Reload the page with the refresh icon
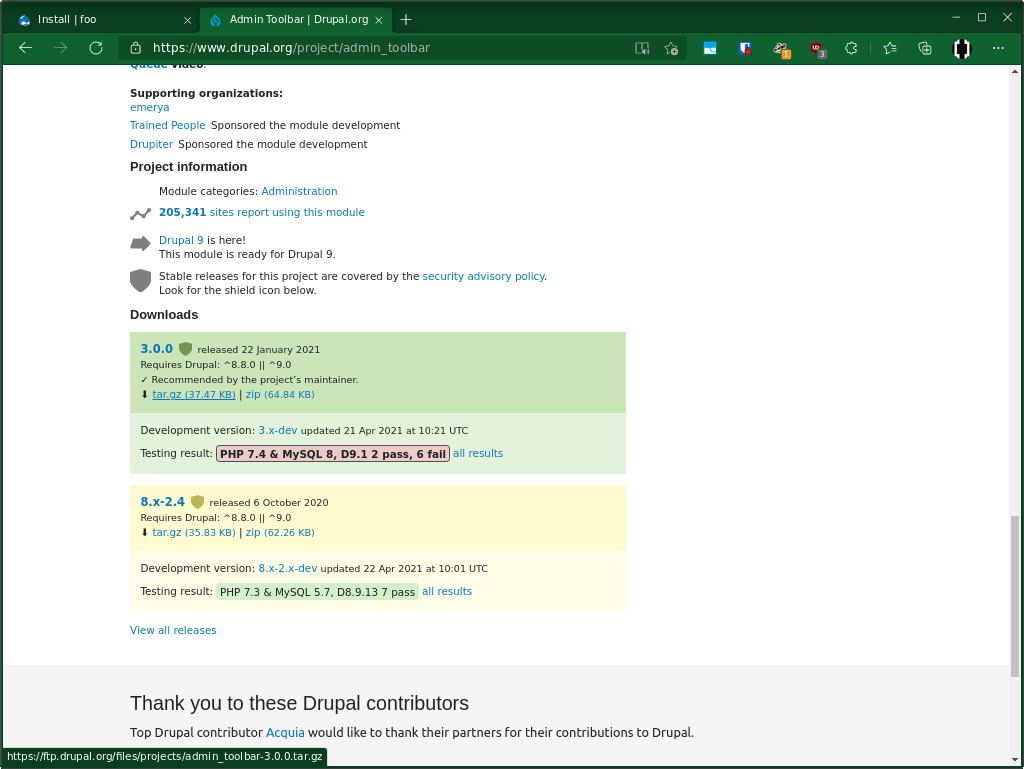 (95, 47)
